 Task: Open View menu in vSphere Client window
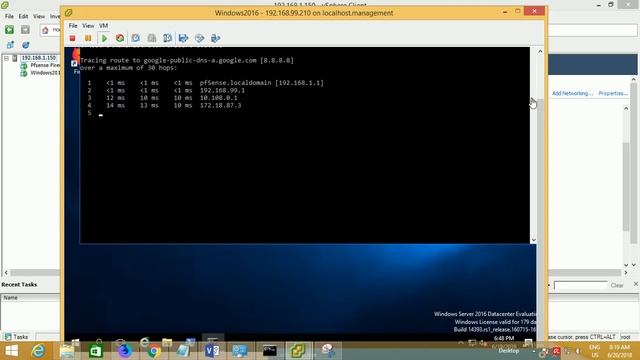point(39,16)
